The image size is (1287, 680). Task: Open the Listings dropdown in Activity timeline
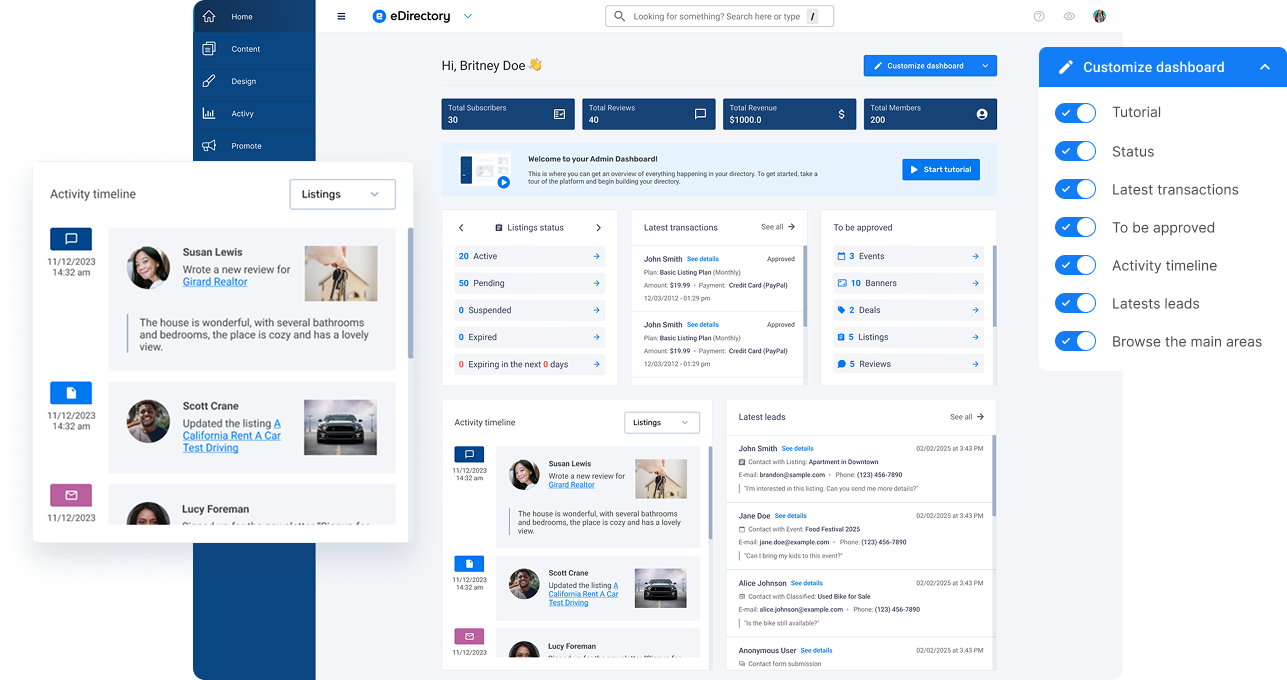tap(342, 194)
